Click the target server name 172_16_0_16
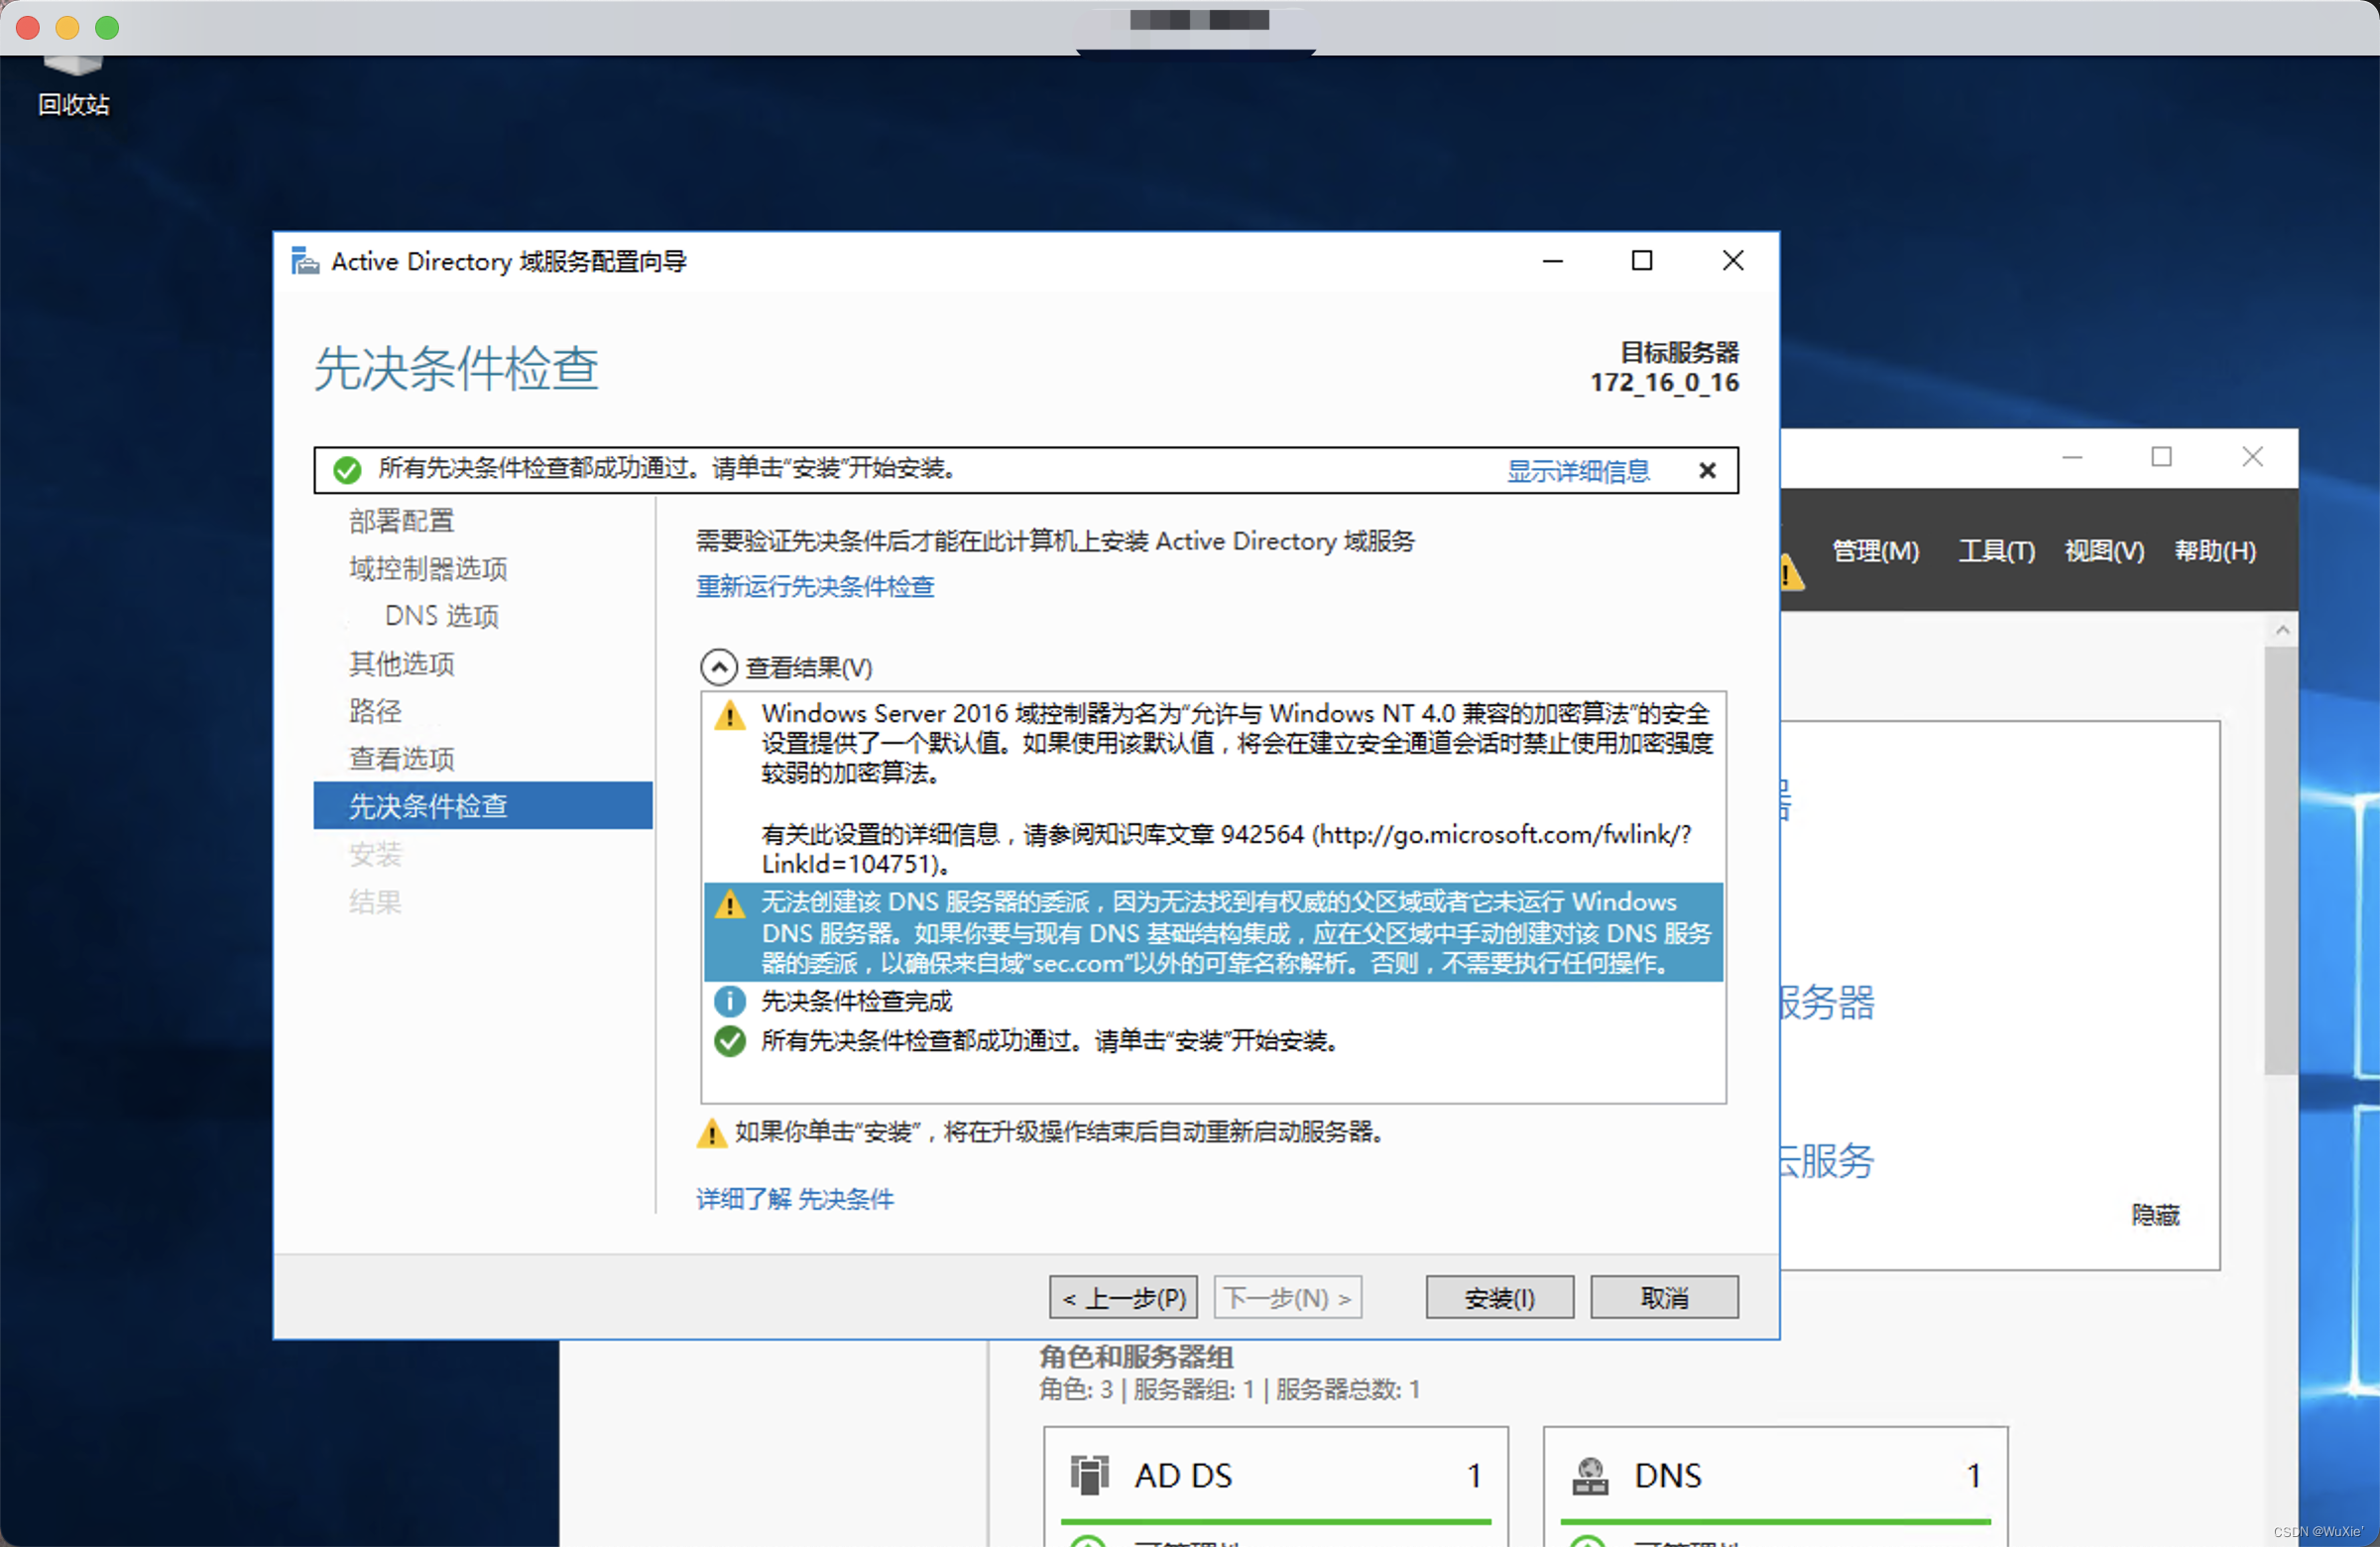2380x1547 pixels. pyautogui.click(x=1664, y=382)
